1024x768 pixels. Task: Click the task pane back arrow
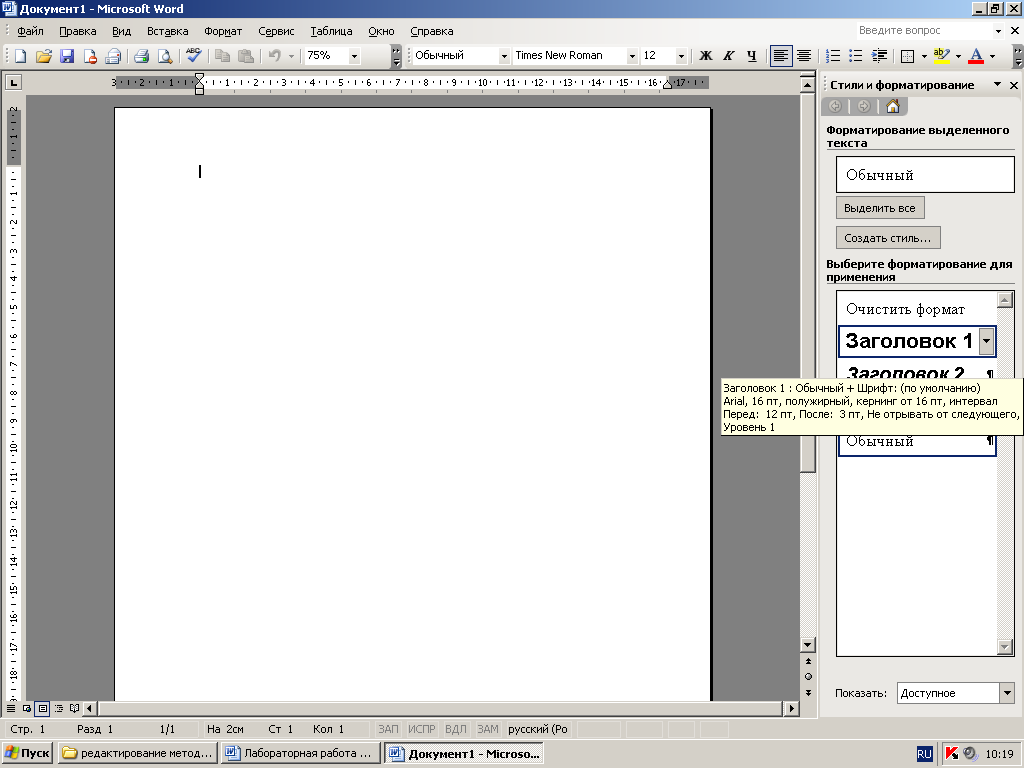coord(835,106)
